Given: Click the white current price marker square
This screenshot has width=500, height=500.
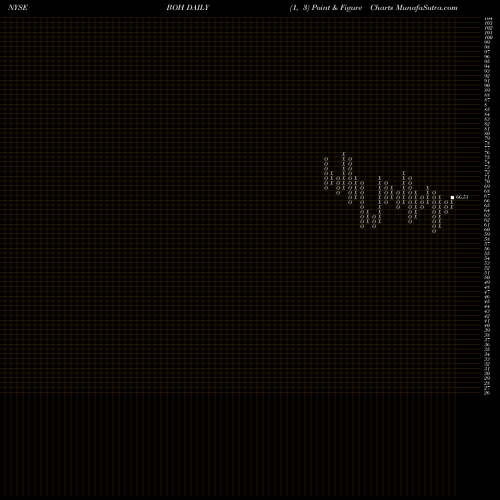Looking at the screenshot, I should 452,197.
